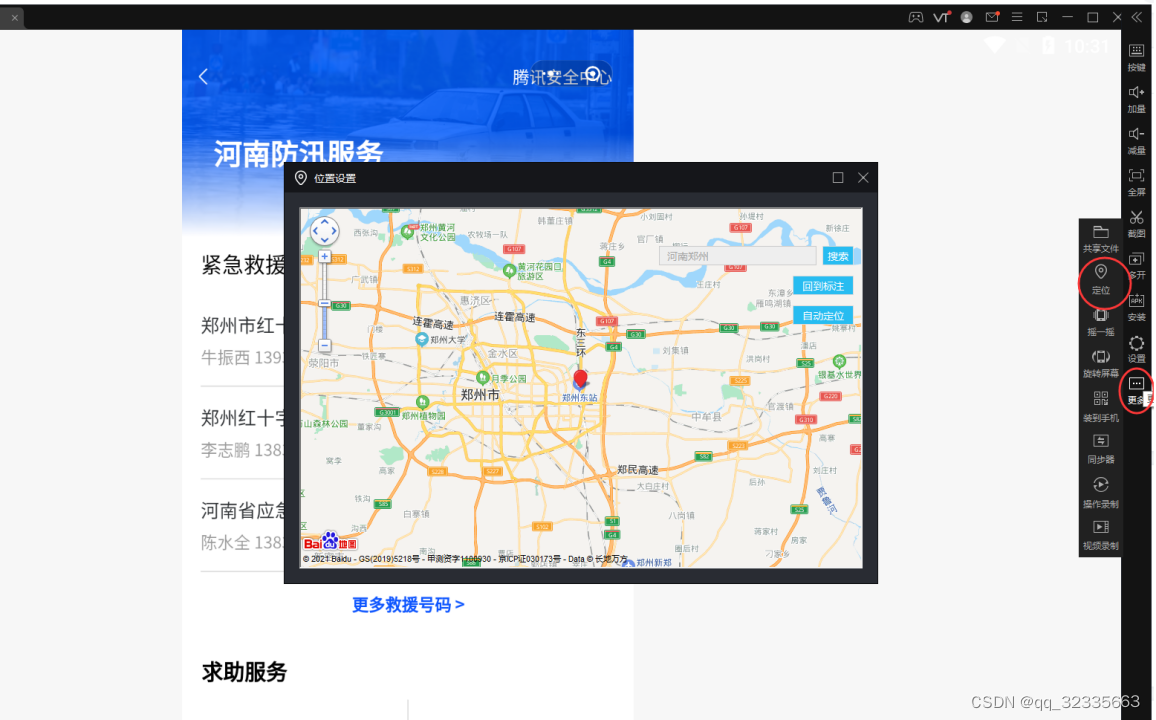
Task: Decrease volume with 减量 icon
Action: [x=1137, y=140]
